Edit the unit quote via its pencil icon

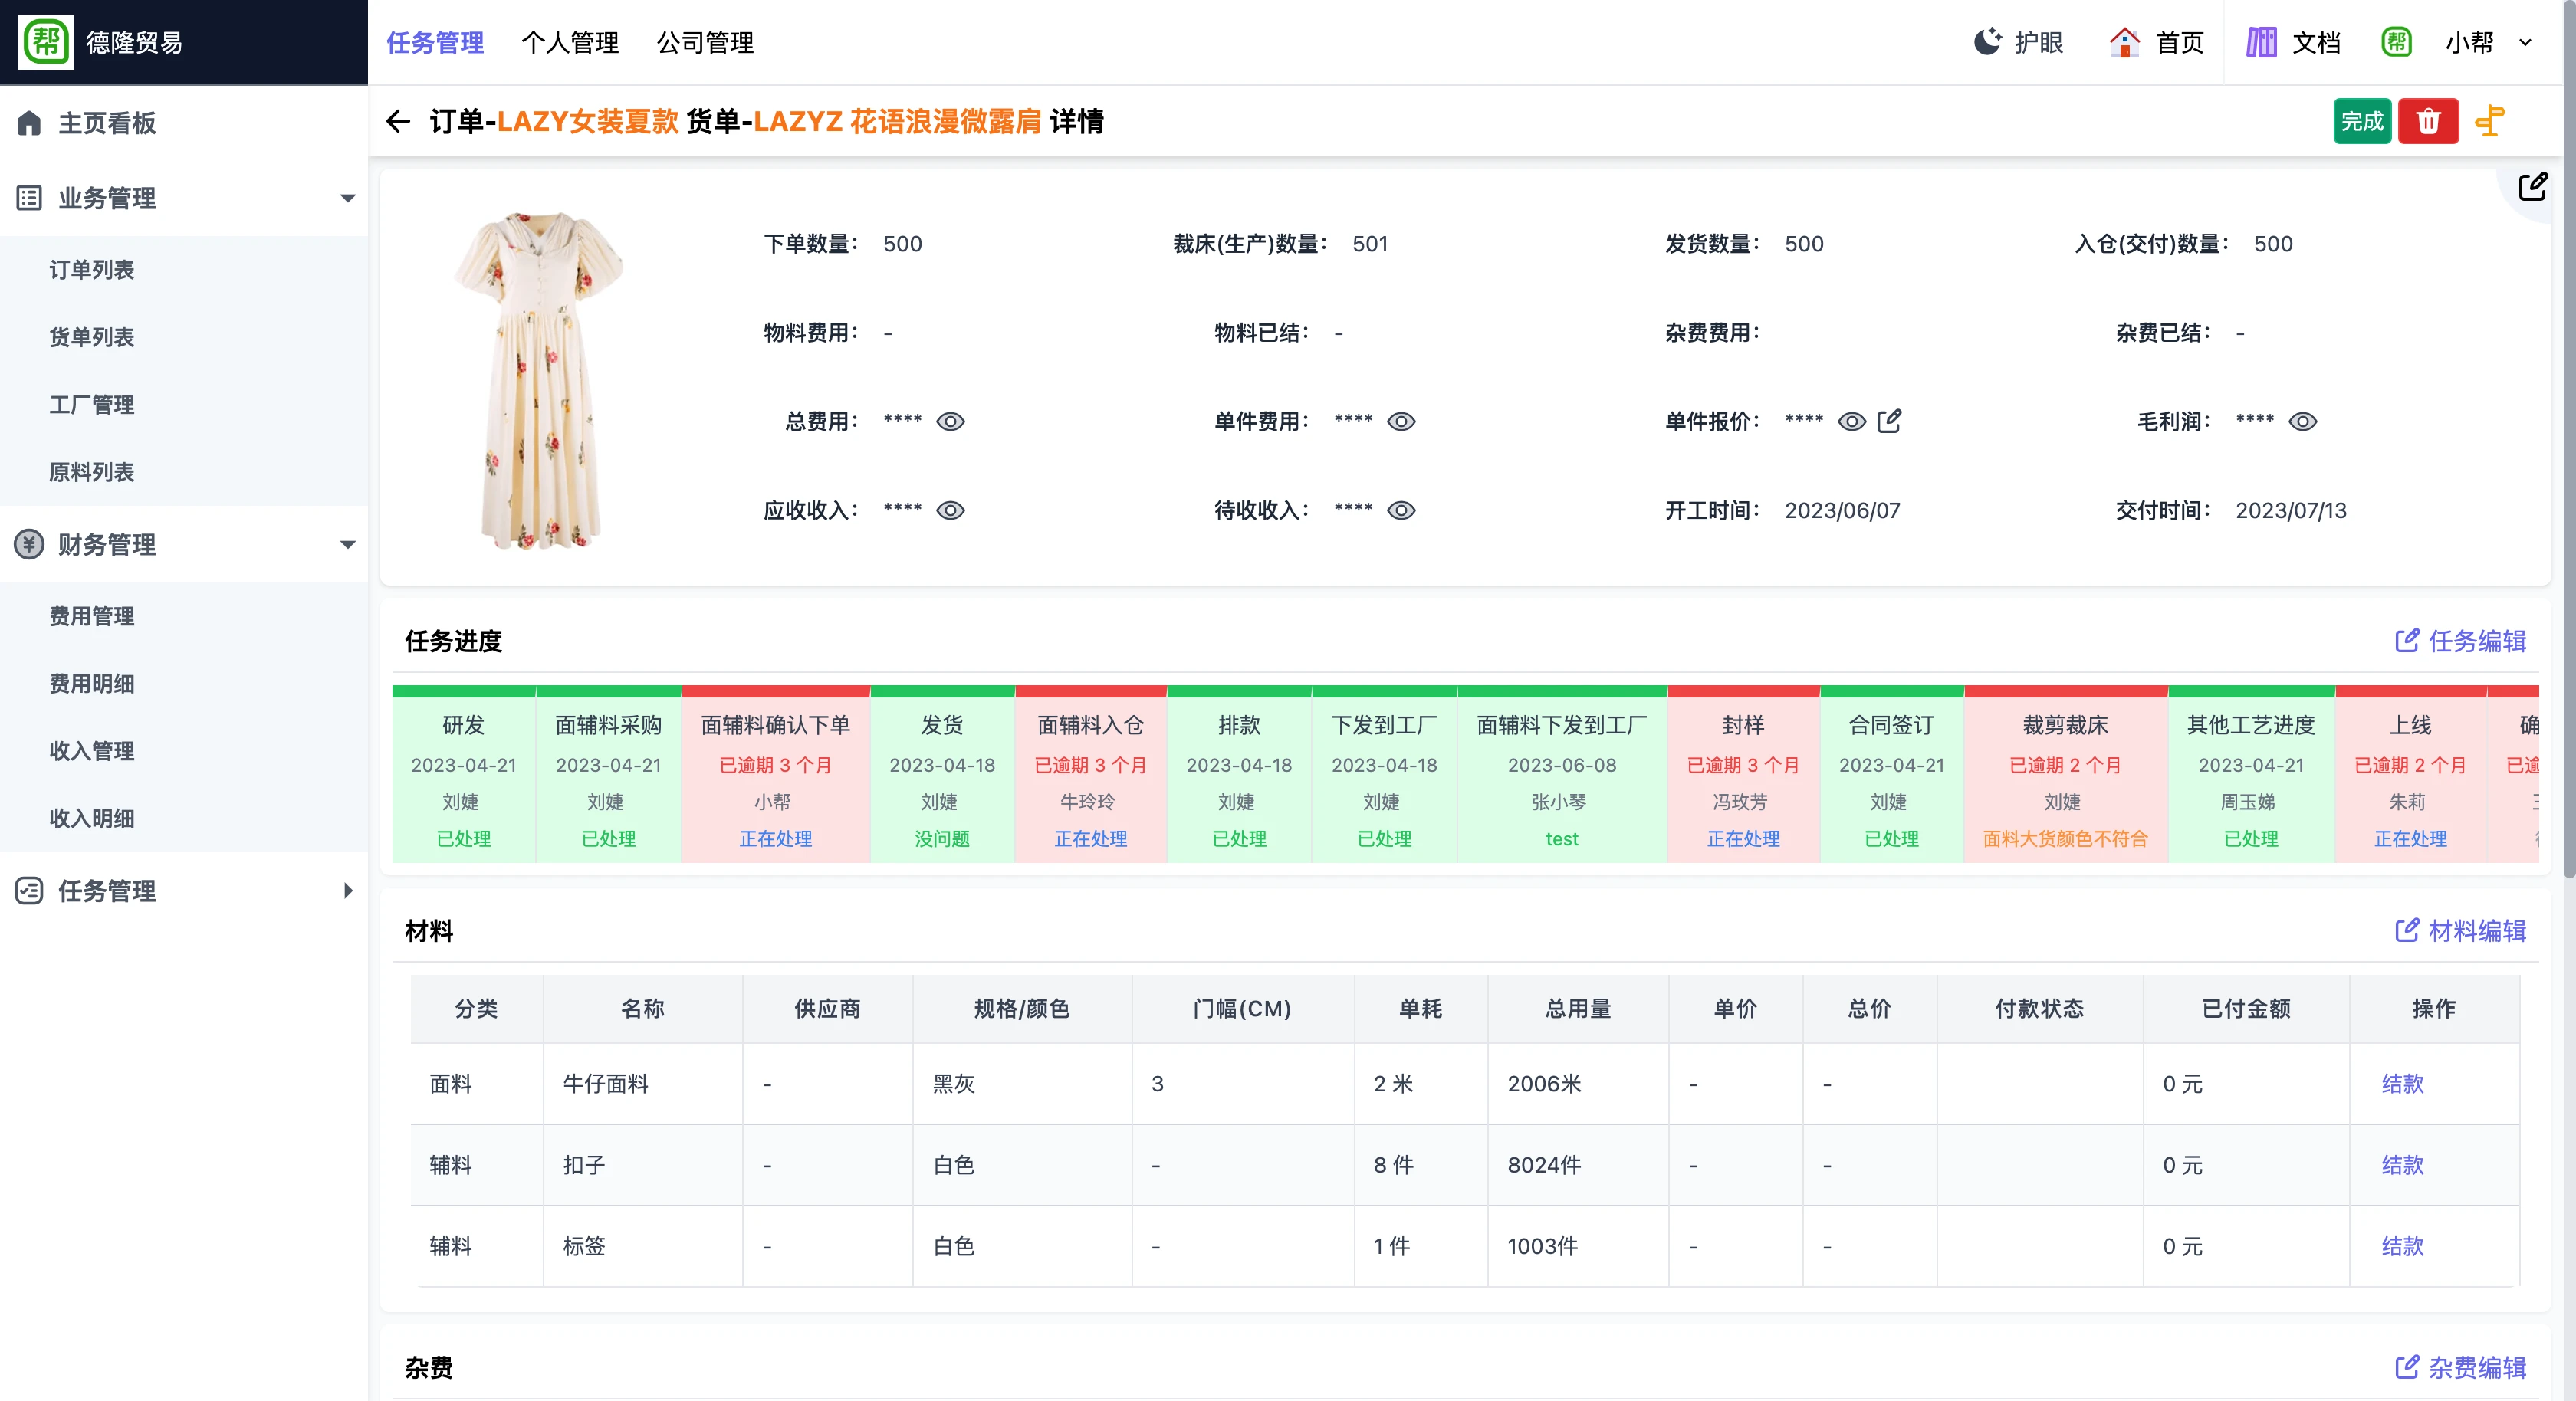pos(1890,421)
